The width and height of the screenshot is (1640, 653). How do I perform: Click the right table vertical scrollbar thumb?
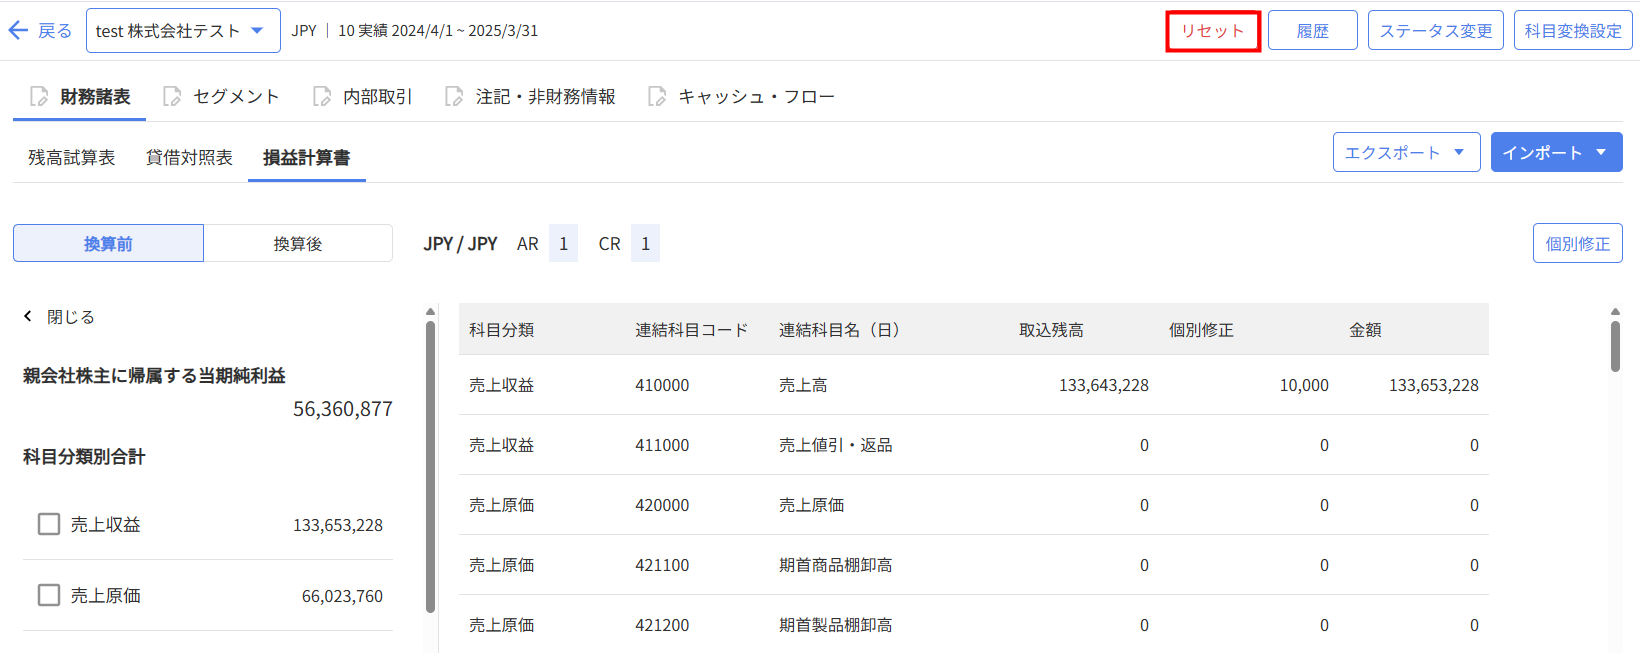click(x=1615, y=346)
